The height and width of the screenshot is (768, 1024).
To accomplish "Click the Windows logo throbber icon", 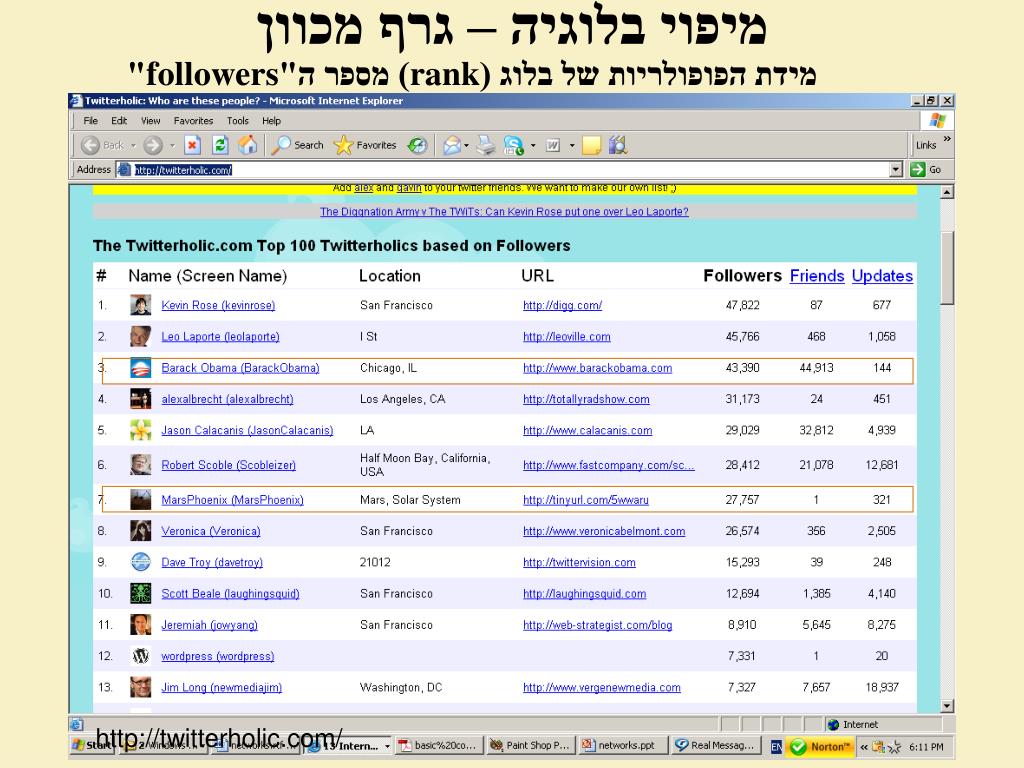I will point(937,121).
